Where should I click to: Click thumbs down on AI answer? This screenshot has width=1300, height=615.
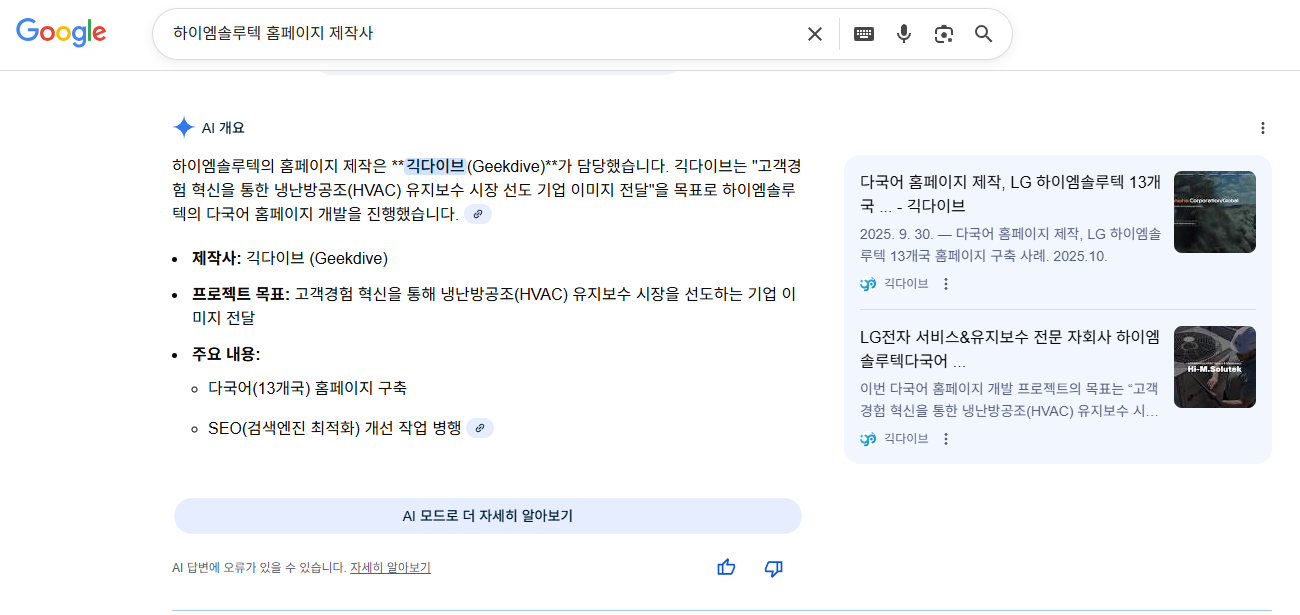coord(773,568)
